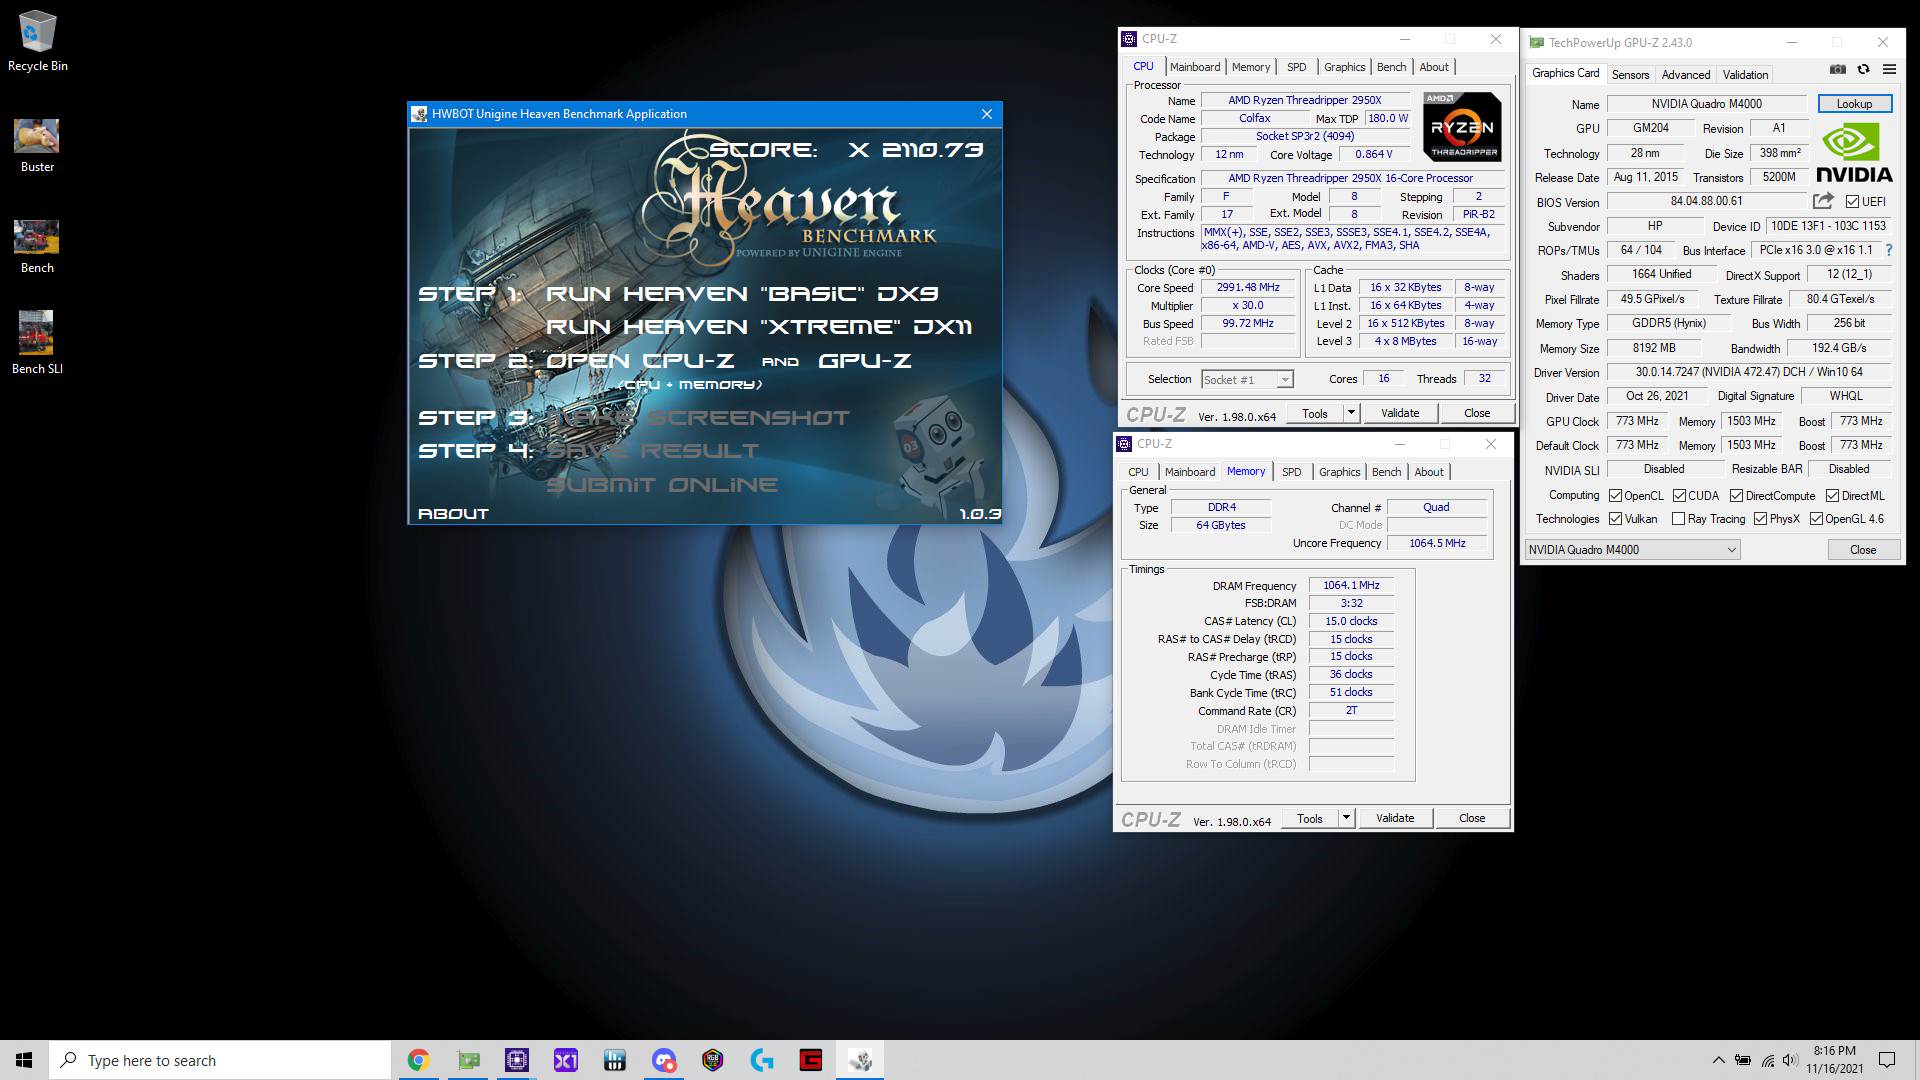Toggle the OpenGL 4.6 checkbox
The height and width of the screenshot is (1080, 1920).
1816,519
